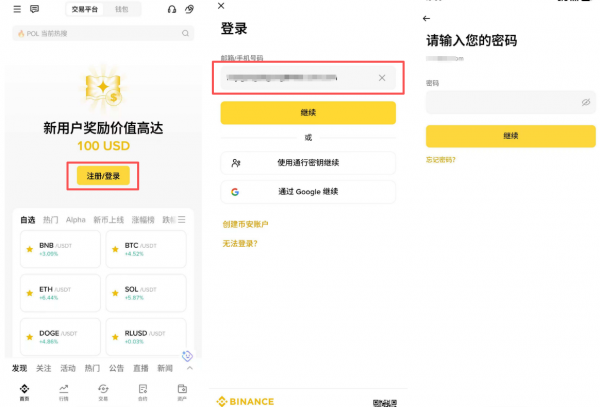600x407 pixels.
Task: Select the 活动 feed tab
Action: pyautogui.click(x=68, y=368)
